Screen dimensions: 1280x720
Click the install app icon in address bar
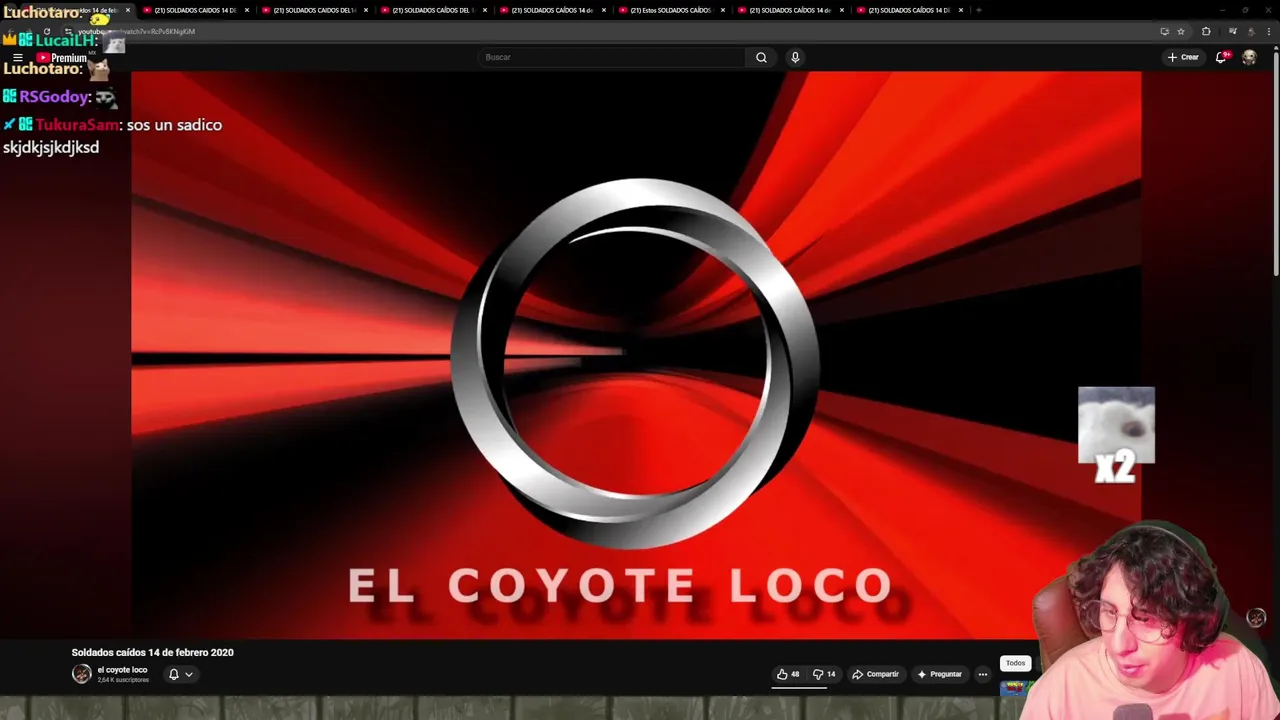(1164, 31)
